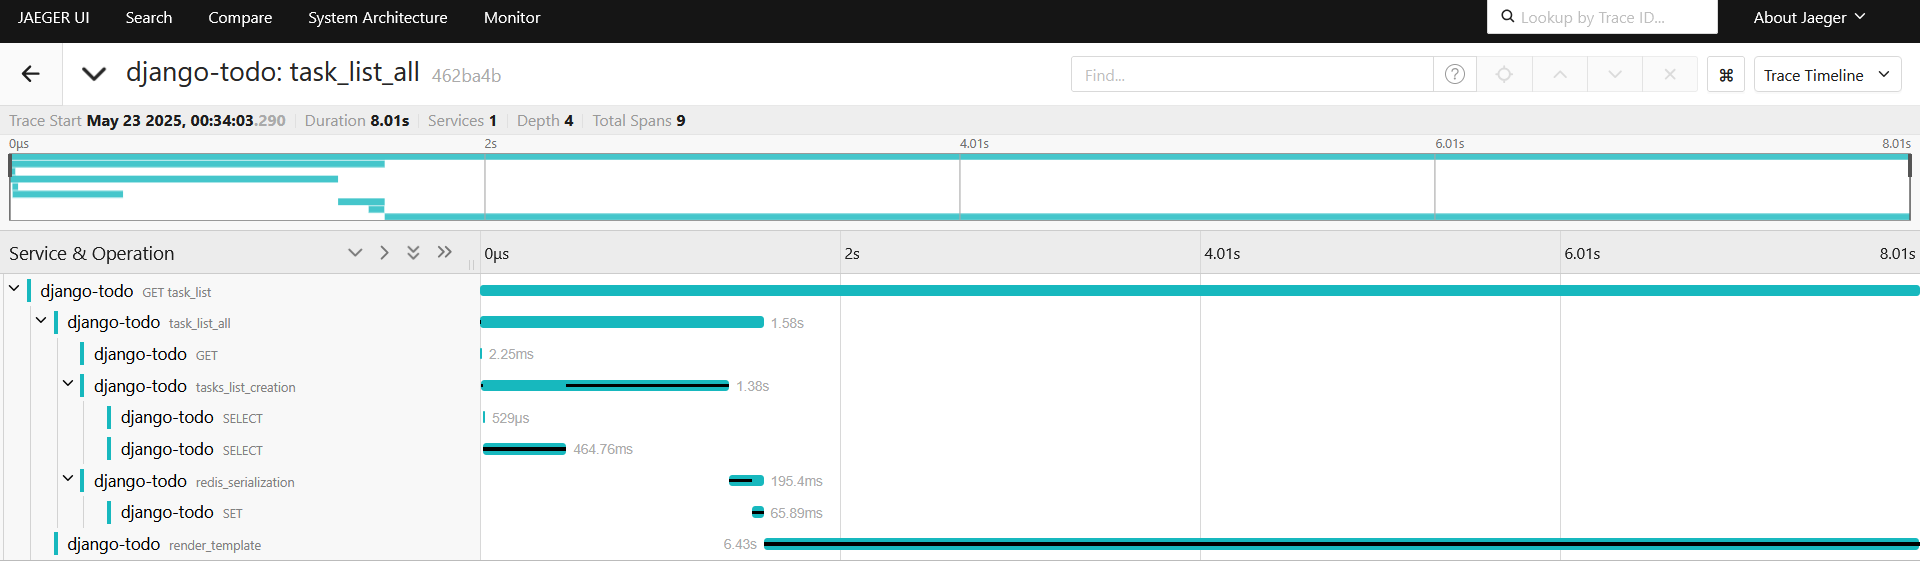Collapse the trace header chevron
Screen dimensions: 1920x565
click(94, 74)
